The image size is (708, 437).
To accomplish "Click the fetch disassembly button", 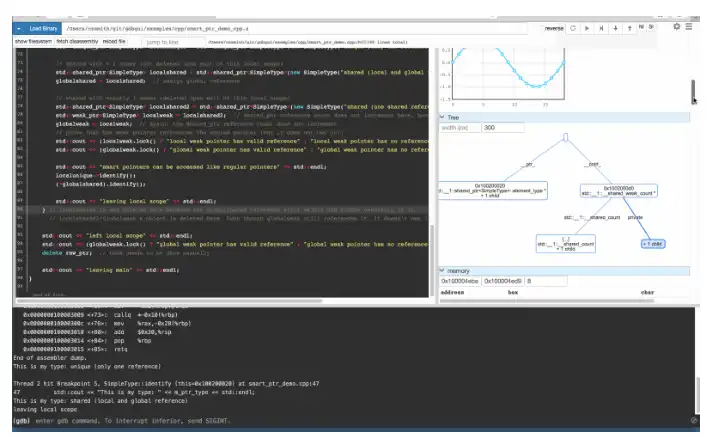I will coord(77,42).
